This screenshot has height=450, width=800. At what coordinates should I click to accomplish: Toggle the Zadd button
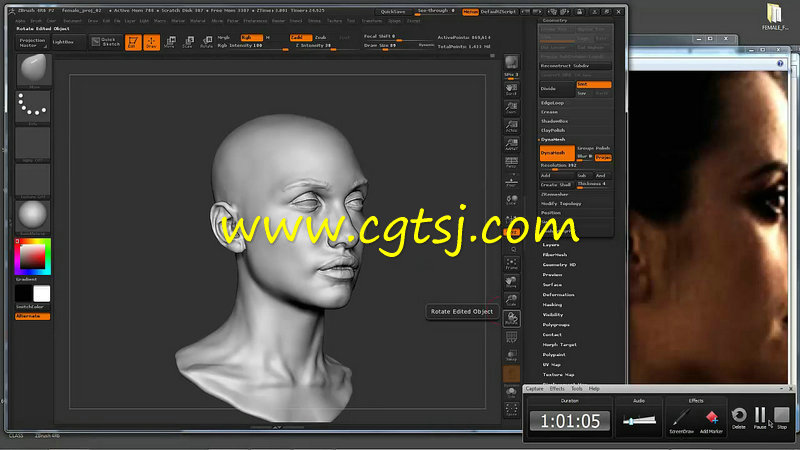[301, 37]
